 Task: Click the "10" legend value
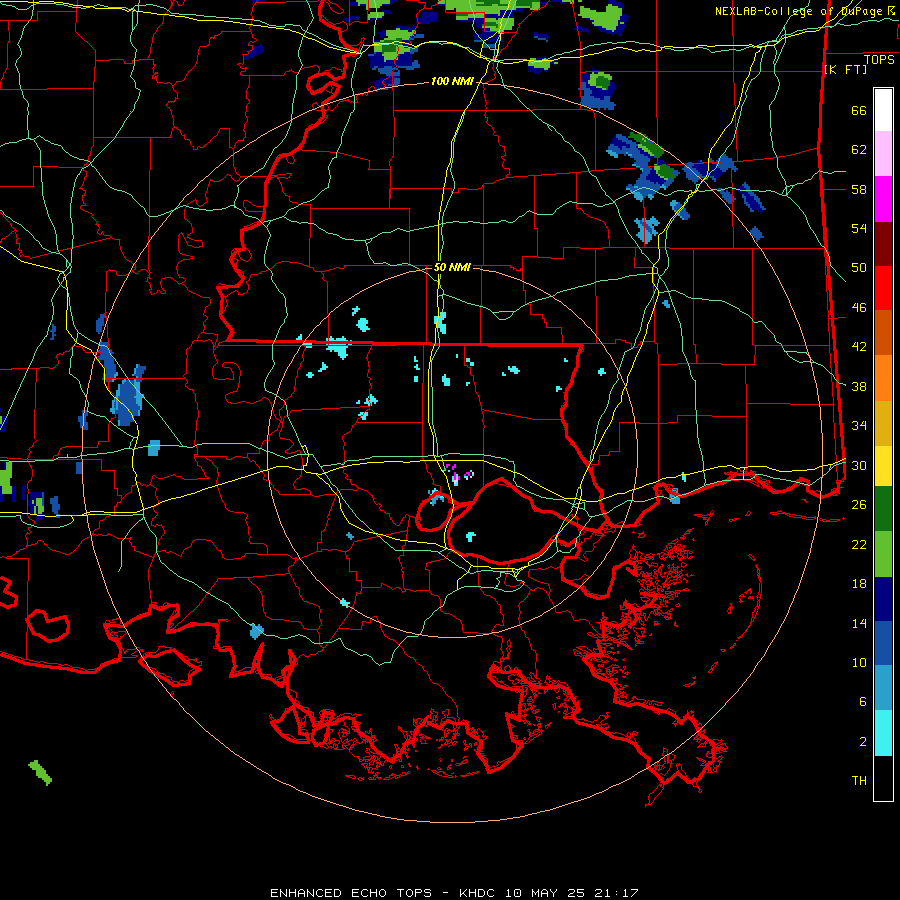pos(859,662)
